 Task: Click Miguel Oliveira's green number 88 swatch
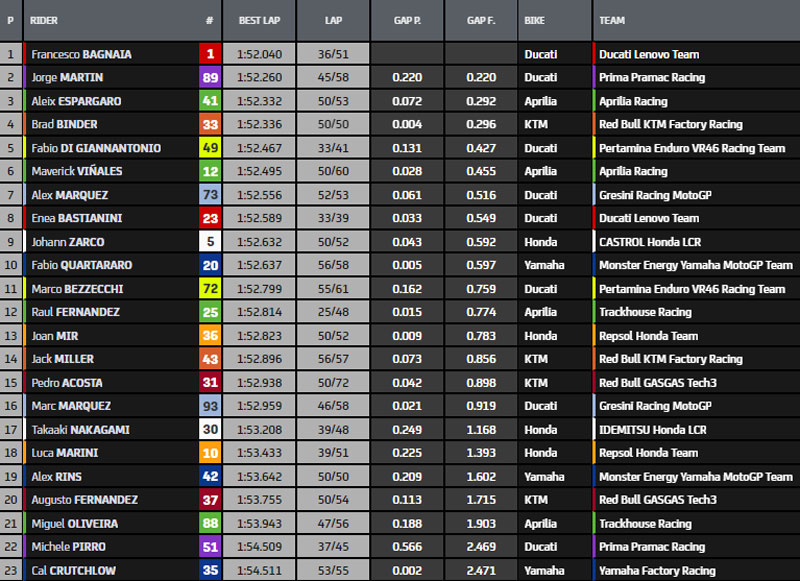coord(210,523)
